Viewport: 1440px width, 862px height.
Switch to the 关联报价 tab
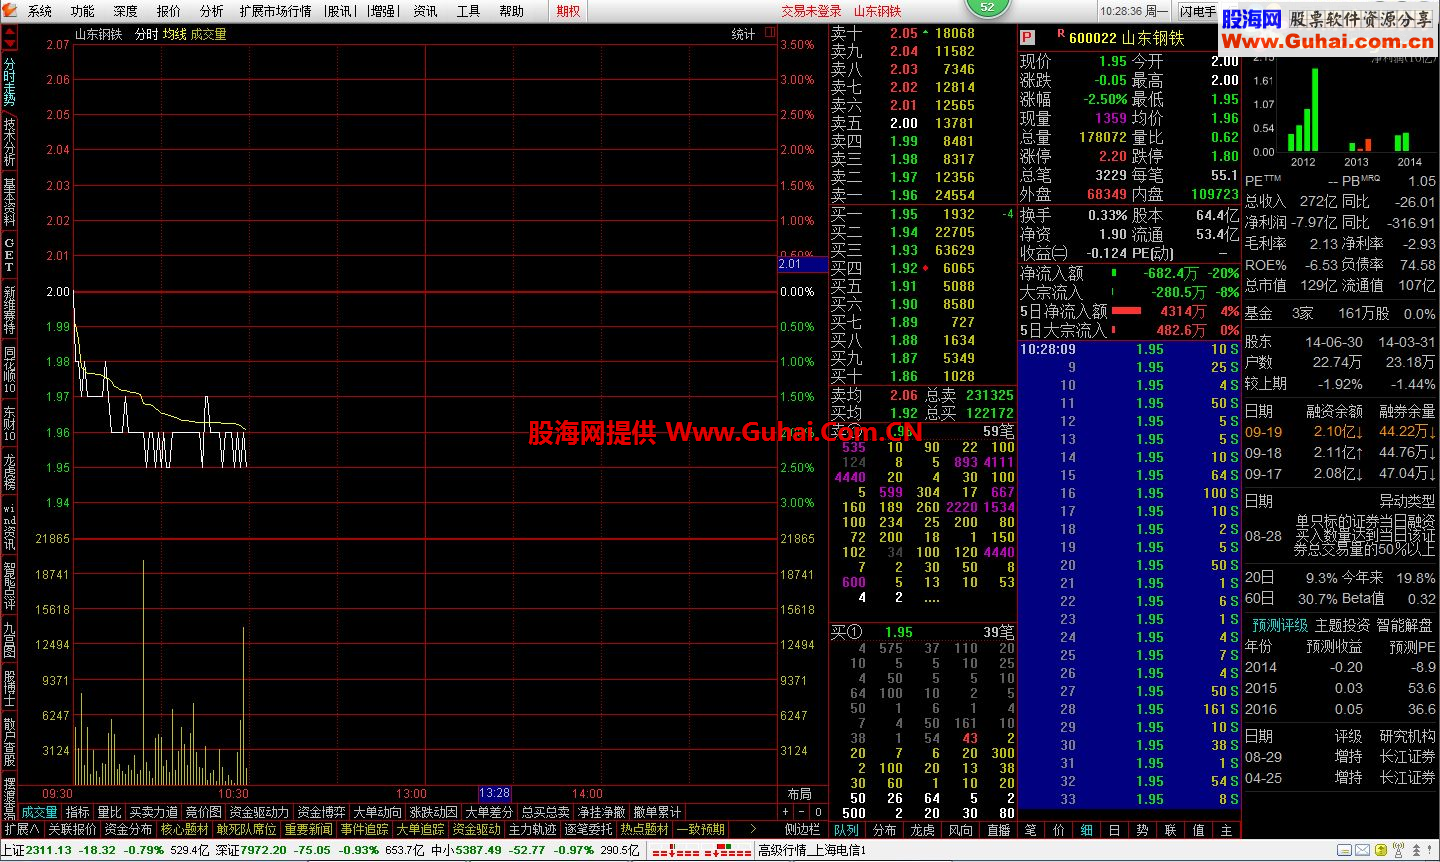[x=72, y=830]
